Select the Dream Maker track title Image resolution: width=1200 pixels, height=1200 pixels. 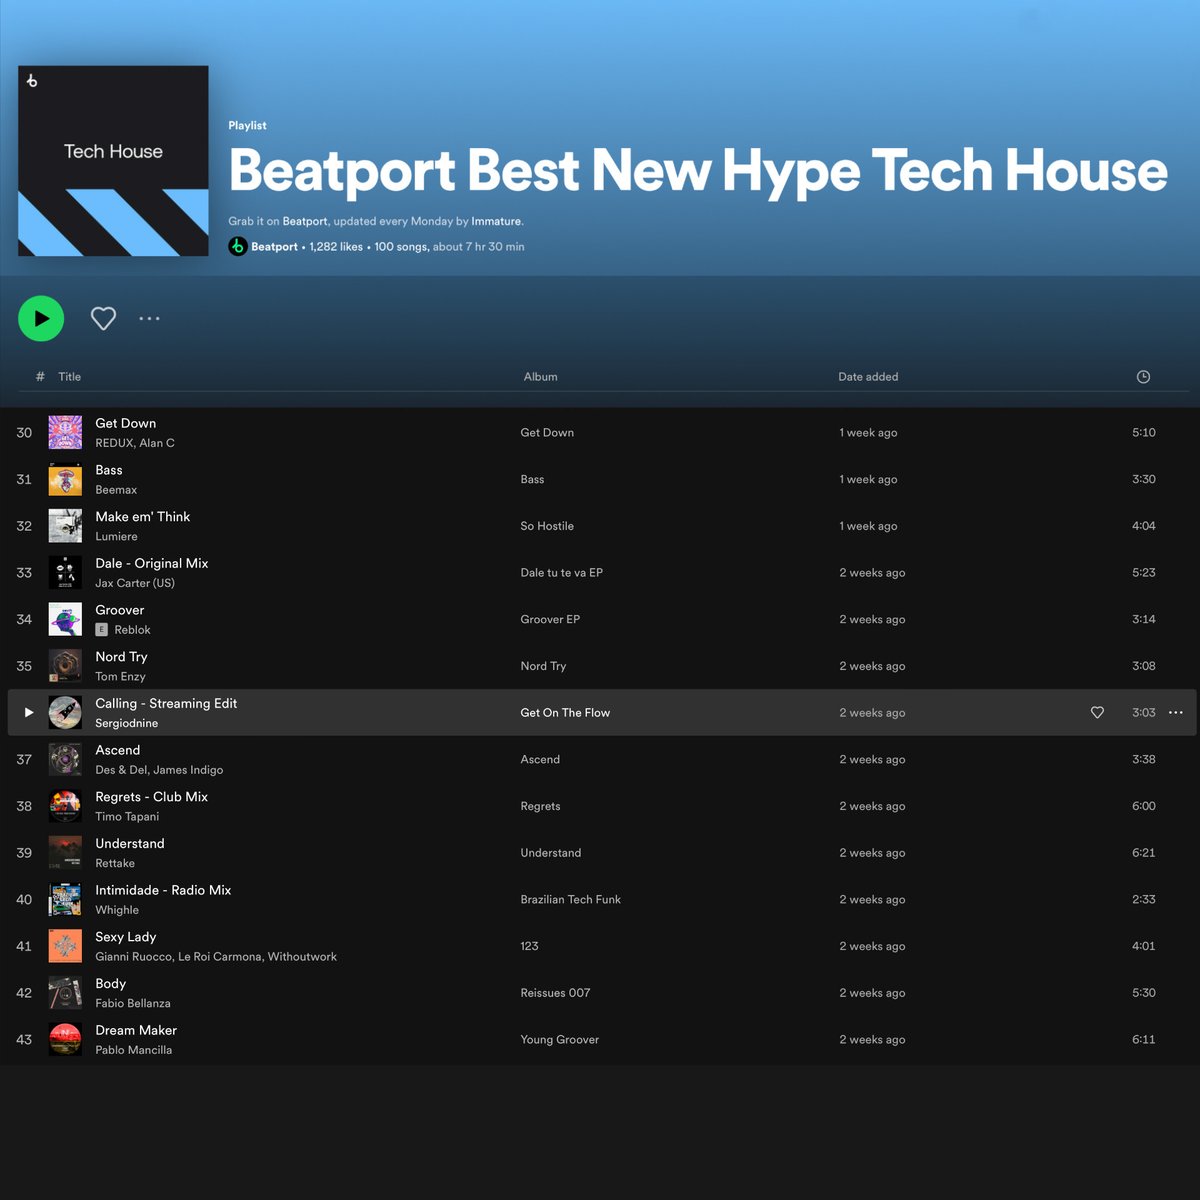136,1030
